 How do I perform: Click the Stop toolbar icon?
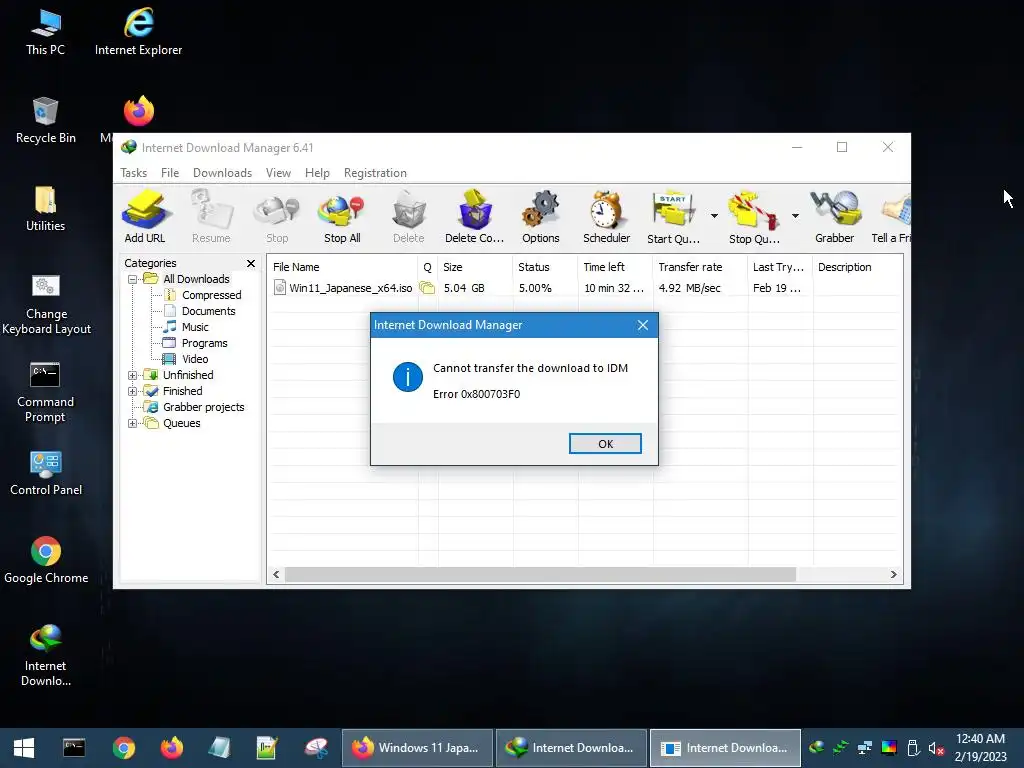click(x=277, y=217)
